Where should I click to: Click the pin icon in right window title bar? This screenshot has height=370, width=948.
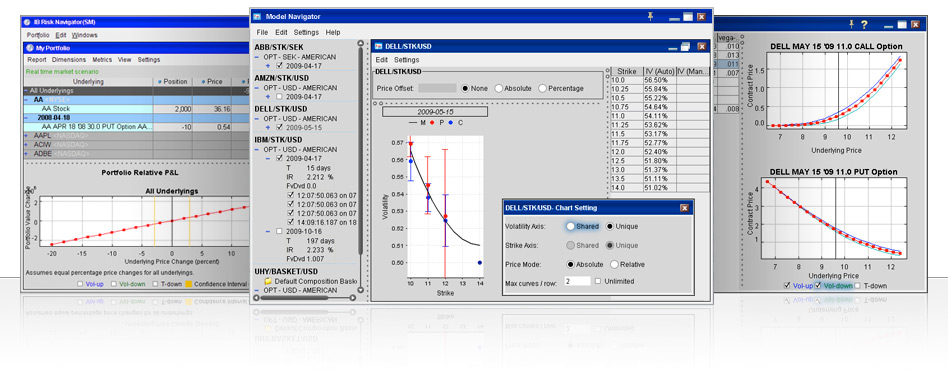[851, 24]
